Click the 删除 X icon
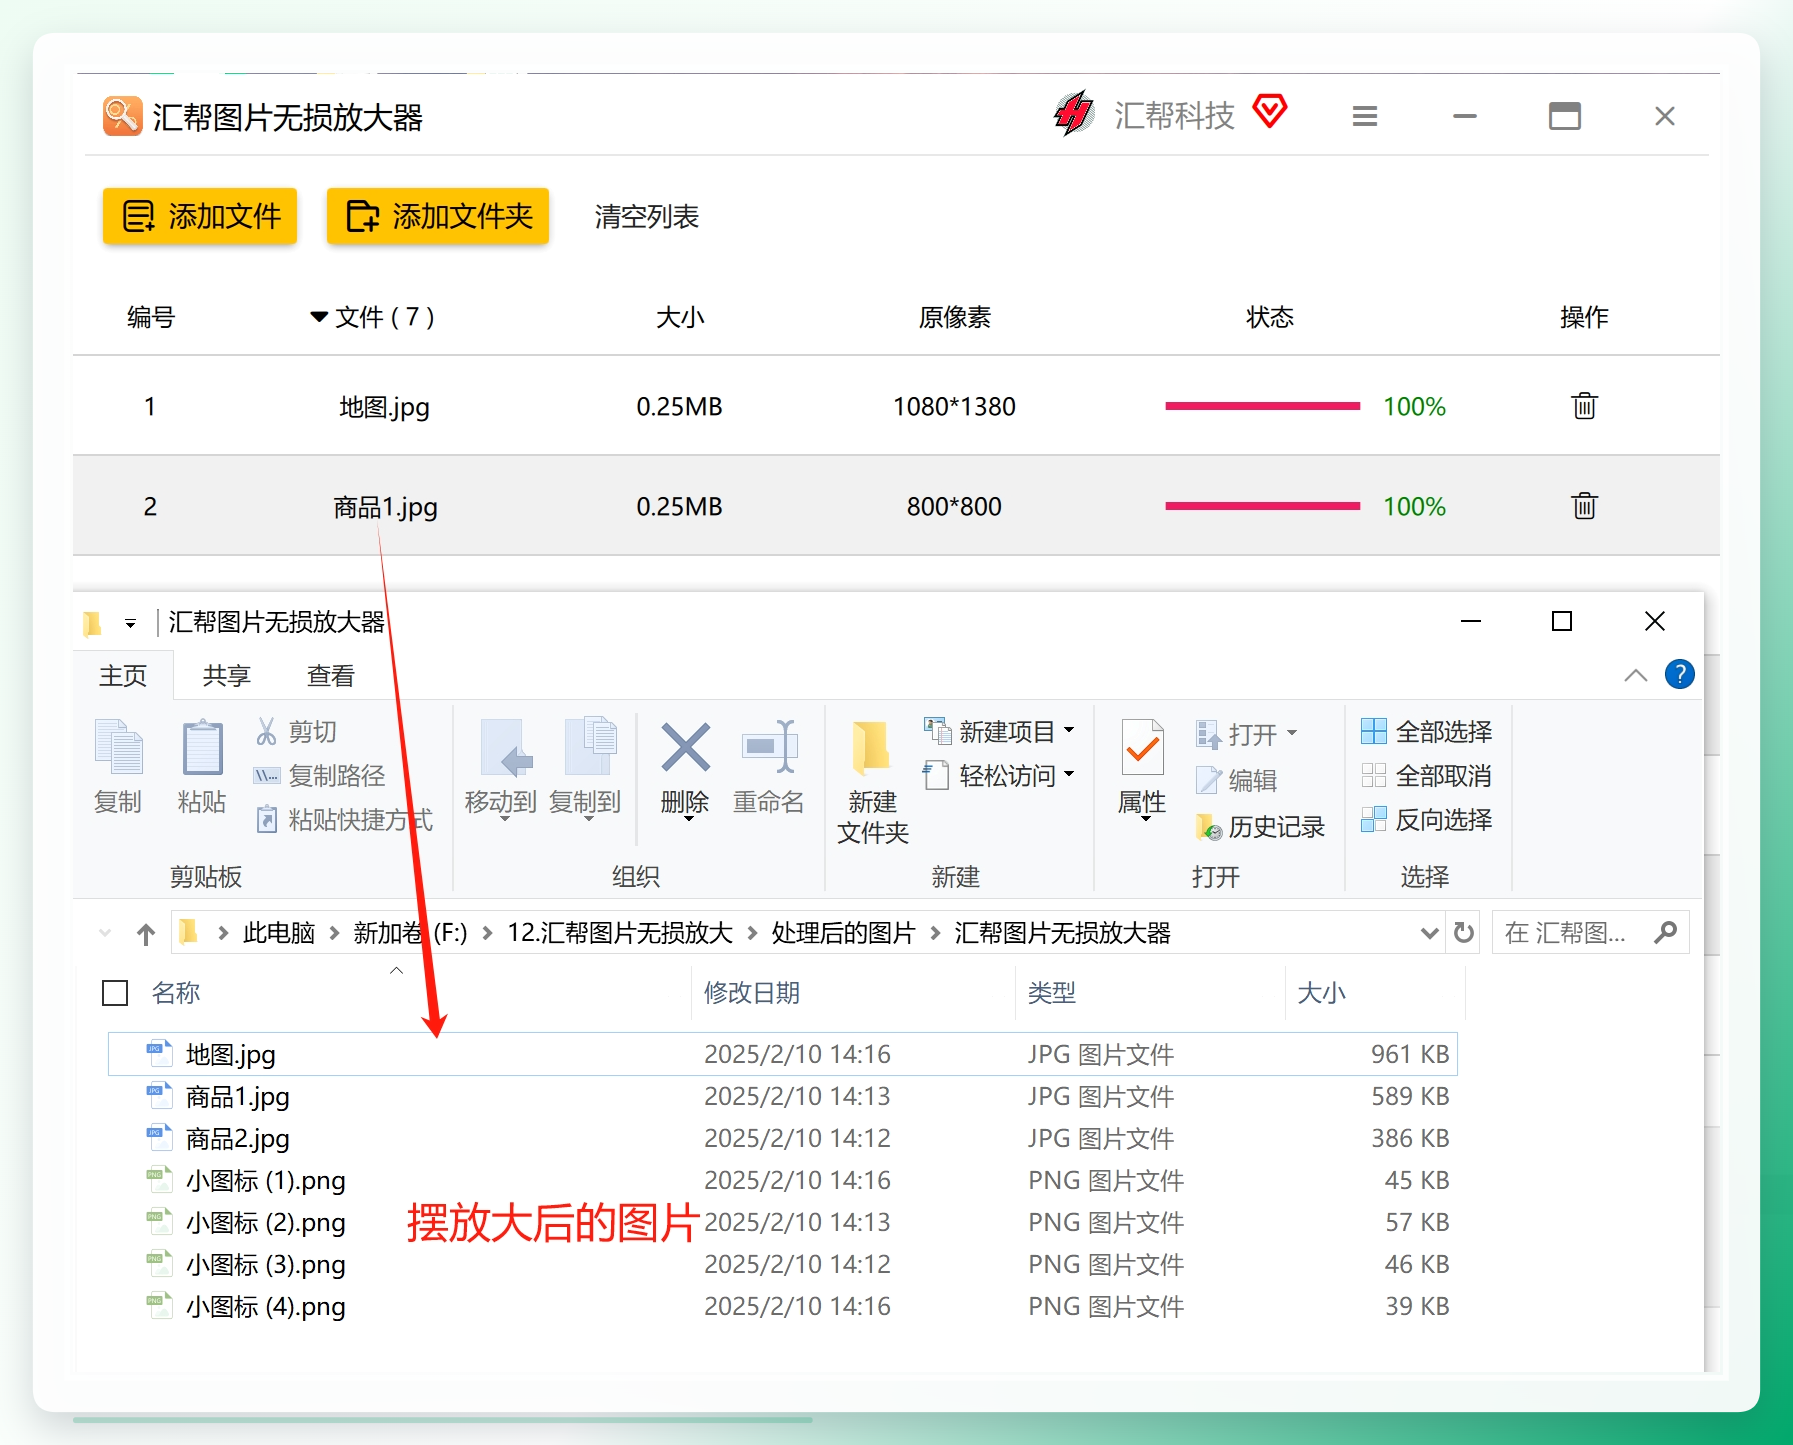 pos(685,747)
